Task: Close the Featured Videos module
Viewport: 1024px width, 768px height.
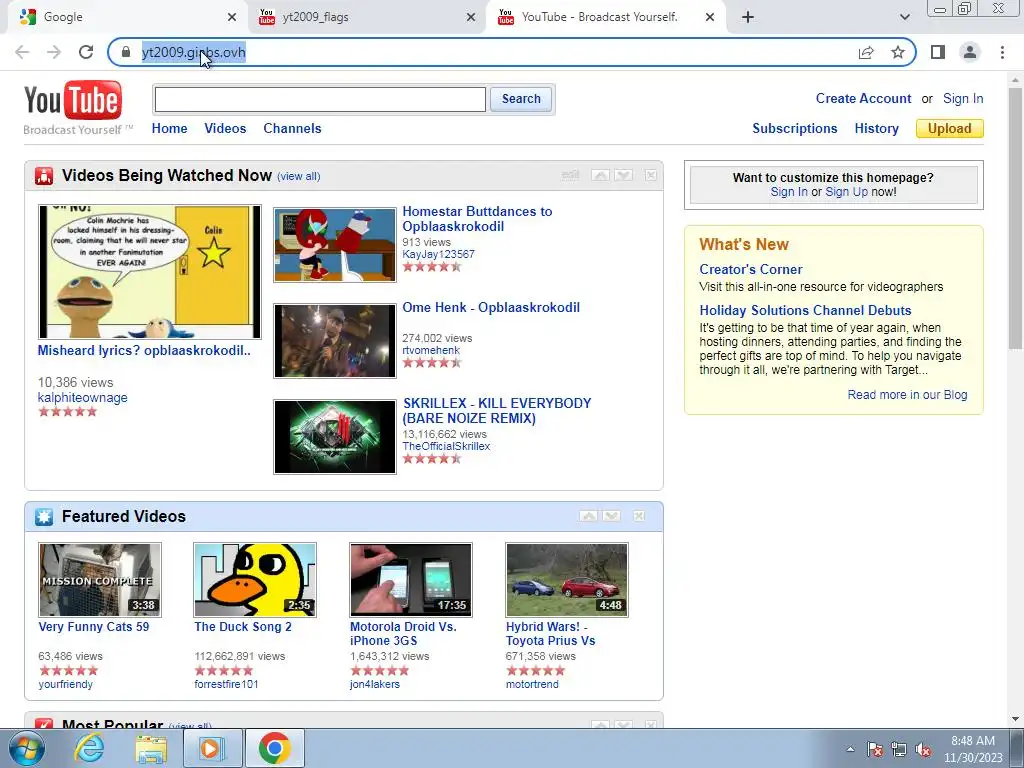Action: tap(639, 516)
